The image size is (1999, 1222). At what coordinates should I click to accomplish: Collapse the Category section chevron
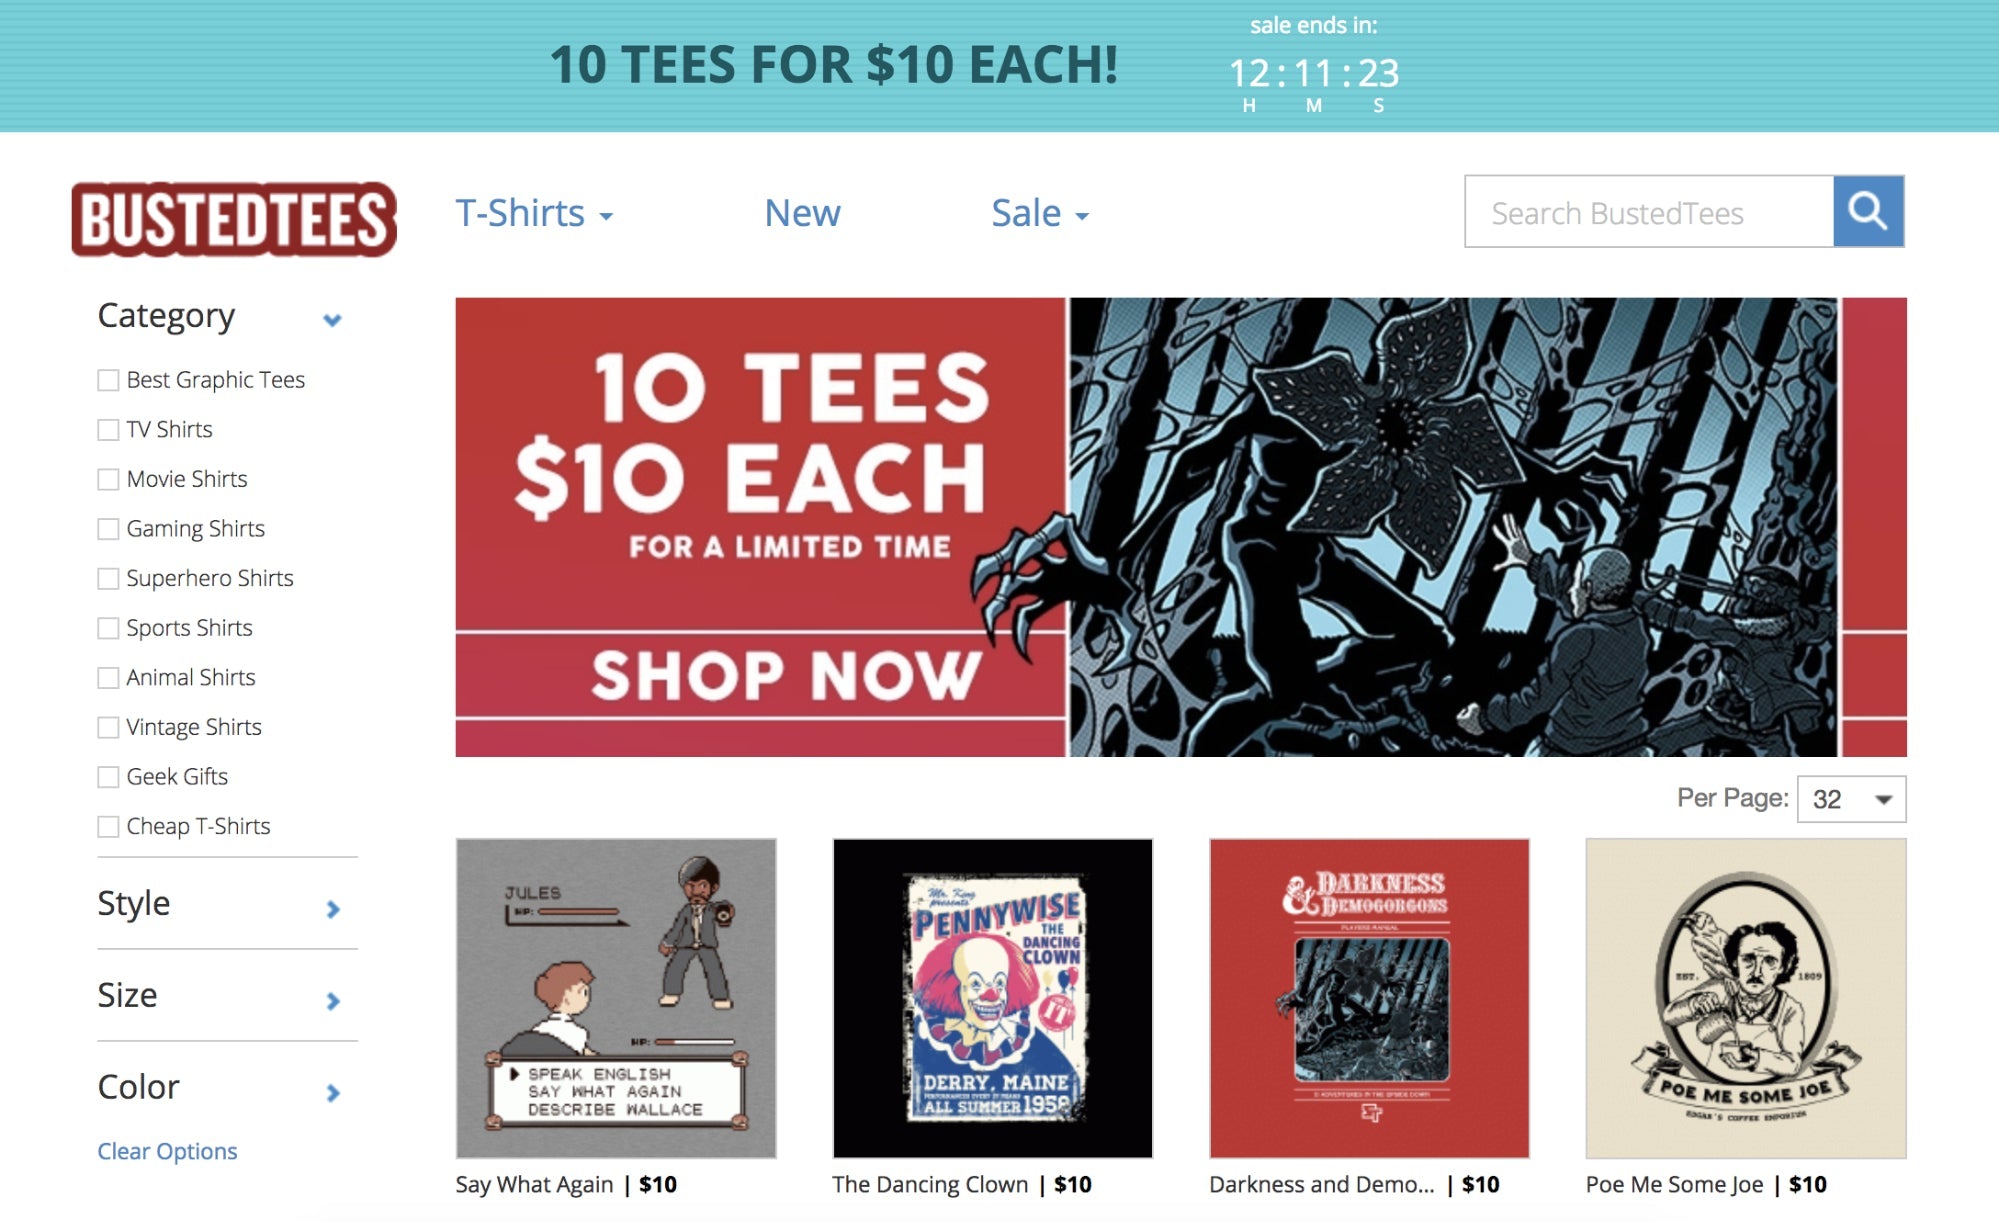[x=332, y=320]
